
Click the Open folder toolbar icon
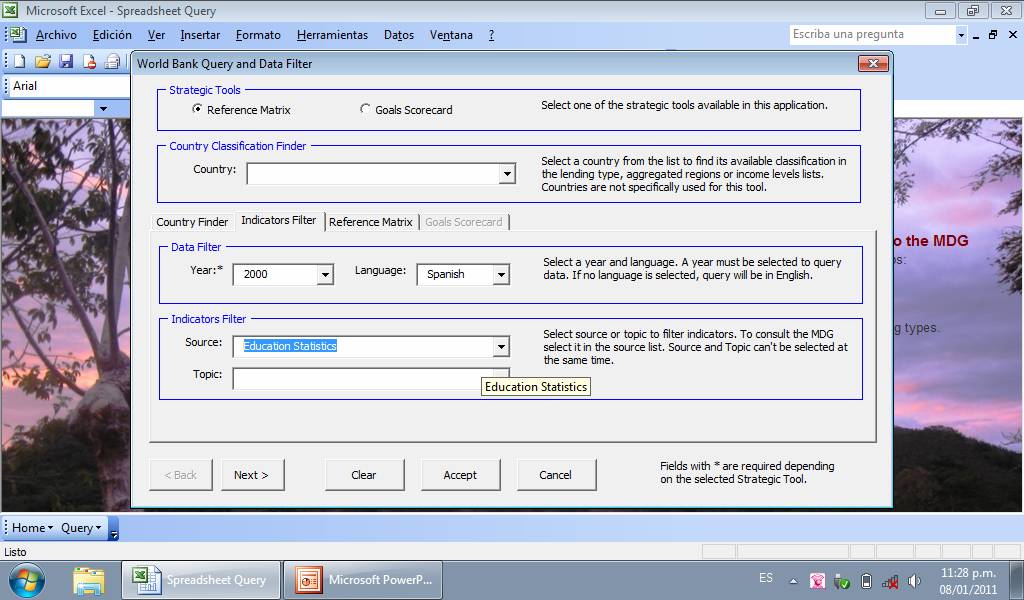(x=43, y=61)
